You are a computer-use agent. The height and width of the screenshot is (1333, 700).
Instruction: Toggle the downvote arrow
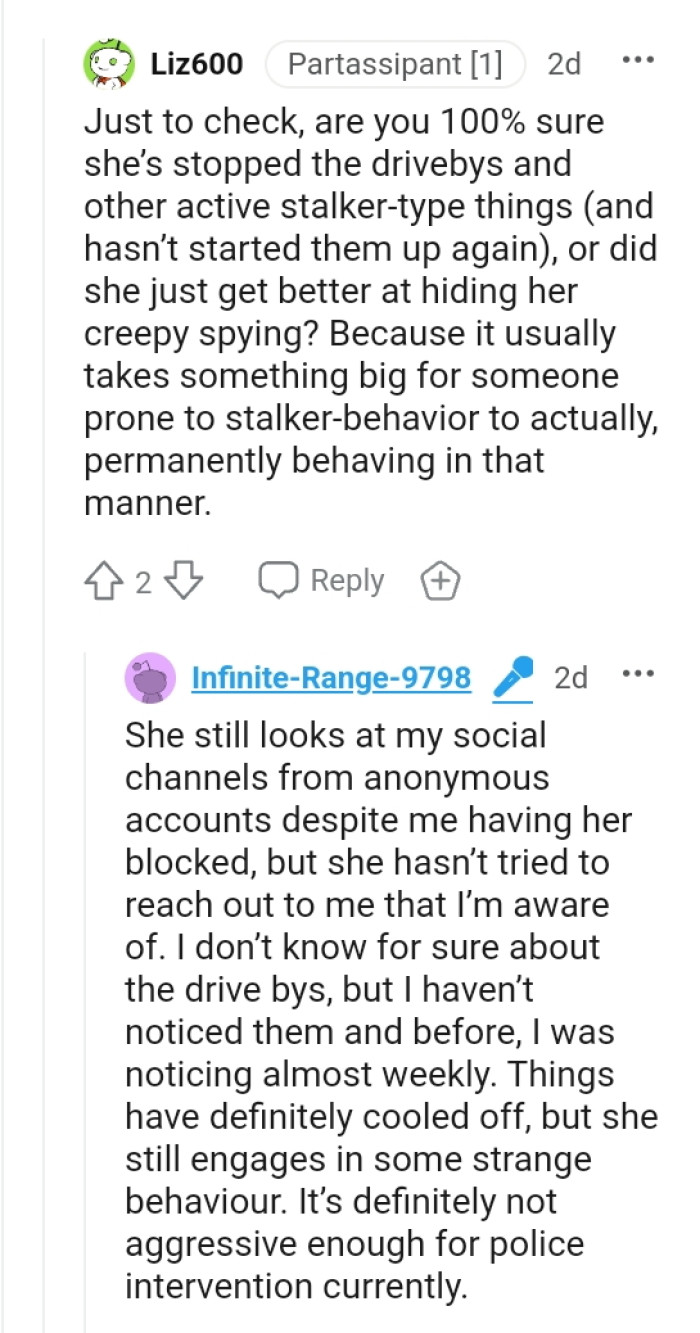(183, 580)
